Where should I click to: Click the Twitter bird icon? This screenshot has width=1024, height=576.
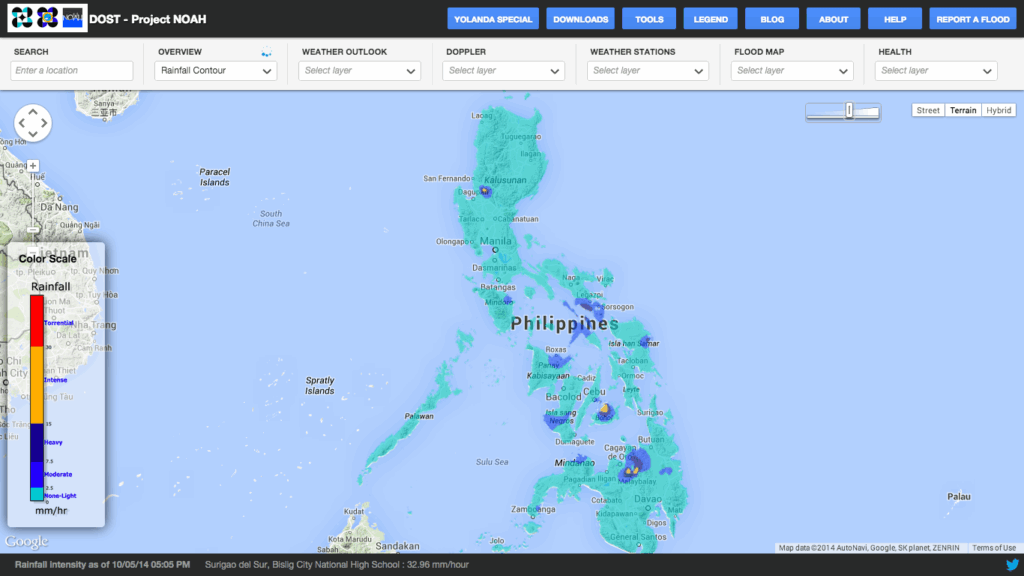[x=1012, y=565]
